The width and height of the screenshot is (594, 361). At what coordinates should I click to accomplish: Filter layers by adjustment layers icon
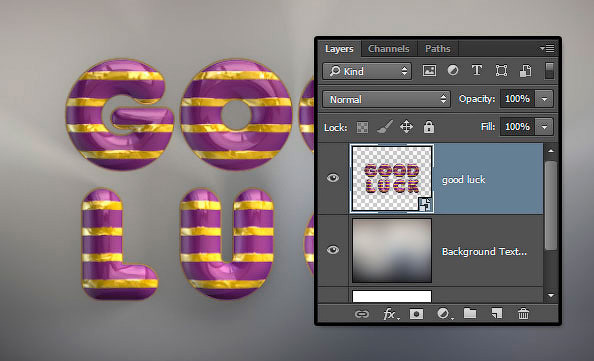(x=453, y=70)
